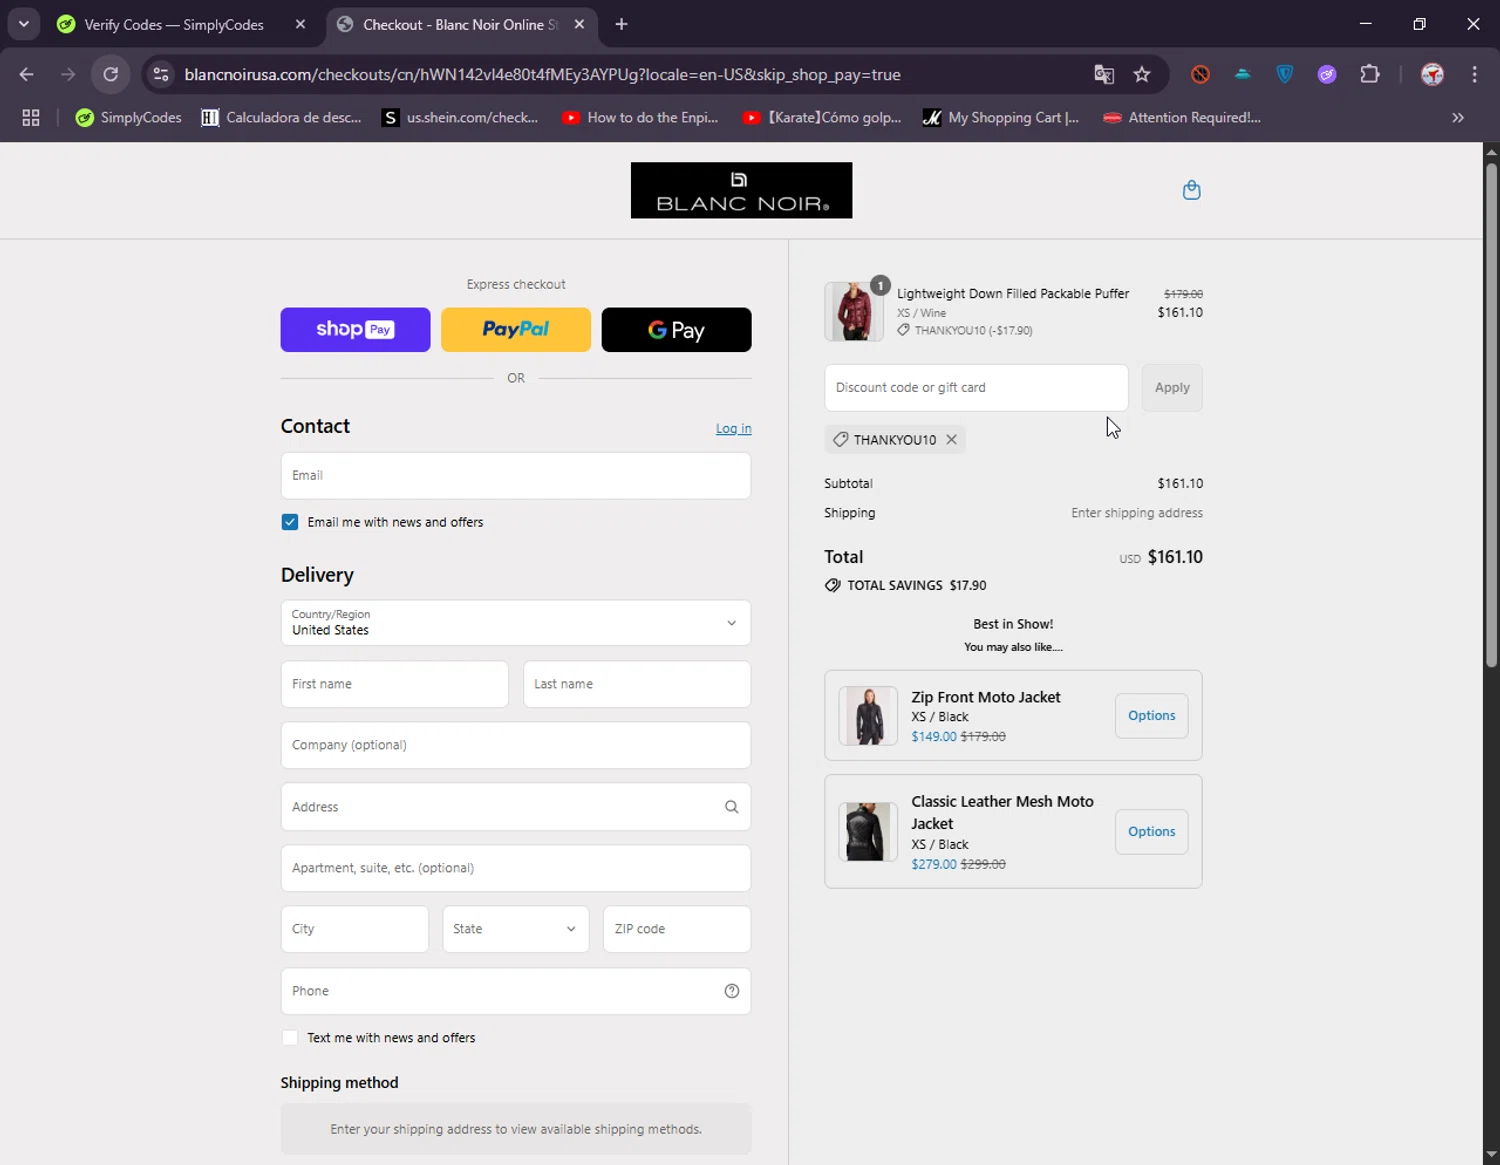1500x1165 pixels.
Task: Open the translate page icon in address bar
Action: [1104, 74]
